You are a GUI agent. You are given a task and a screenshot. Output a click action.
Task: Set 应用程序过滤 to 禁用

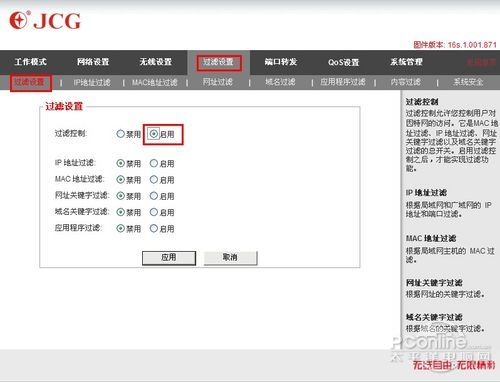[x=120, y=228]
